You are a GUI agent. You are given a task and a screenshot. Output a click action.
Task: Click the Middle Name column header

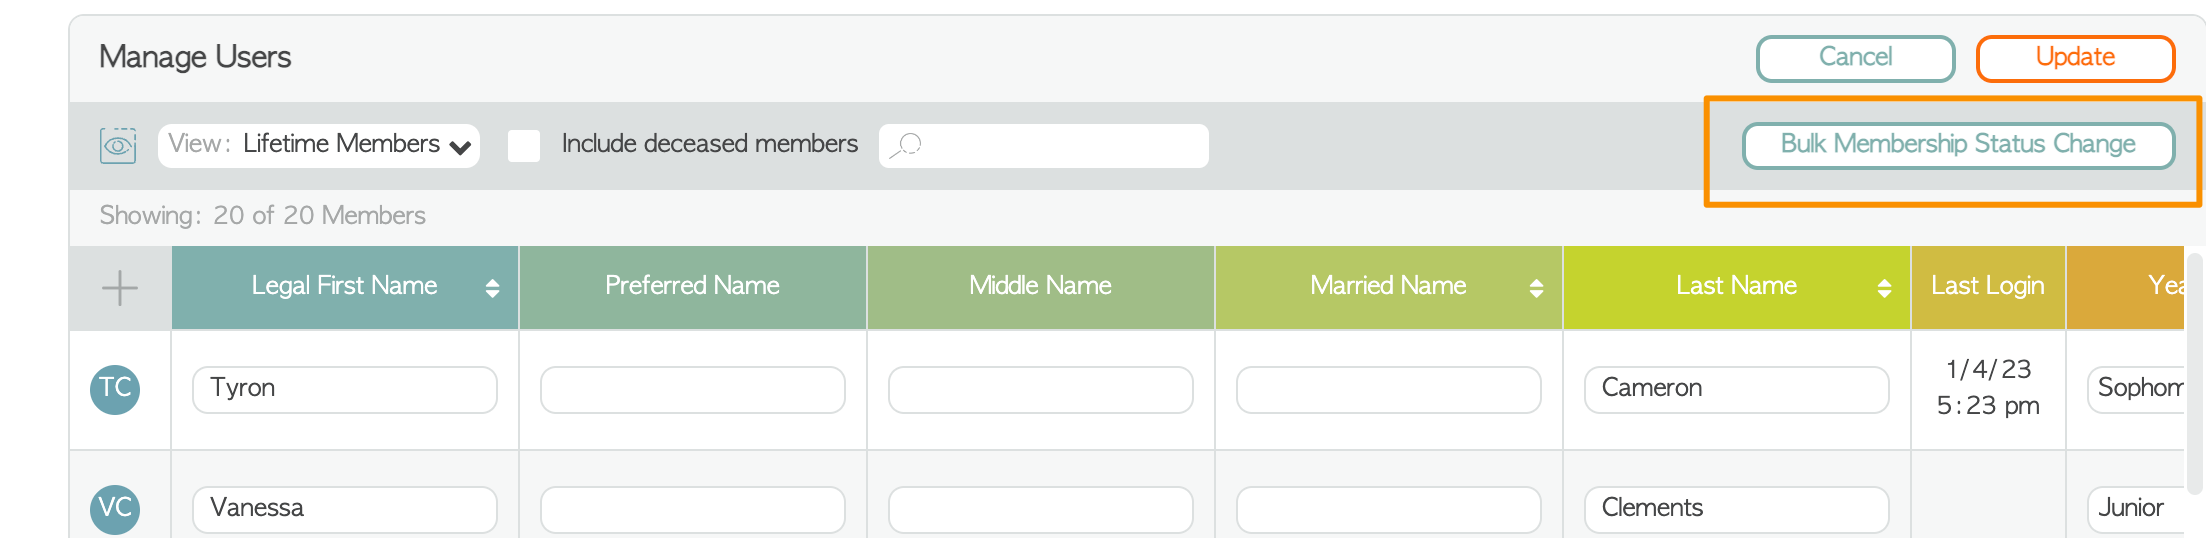(x=1040, y=287)
